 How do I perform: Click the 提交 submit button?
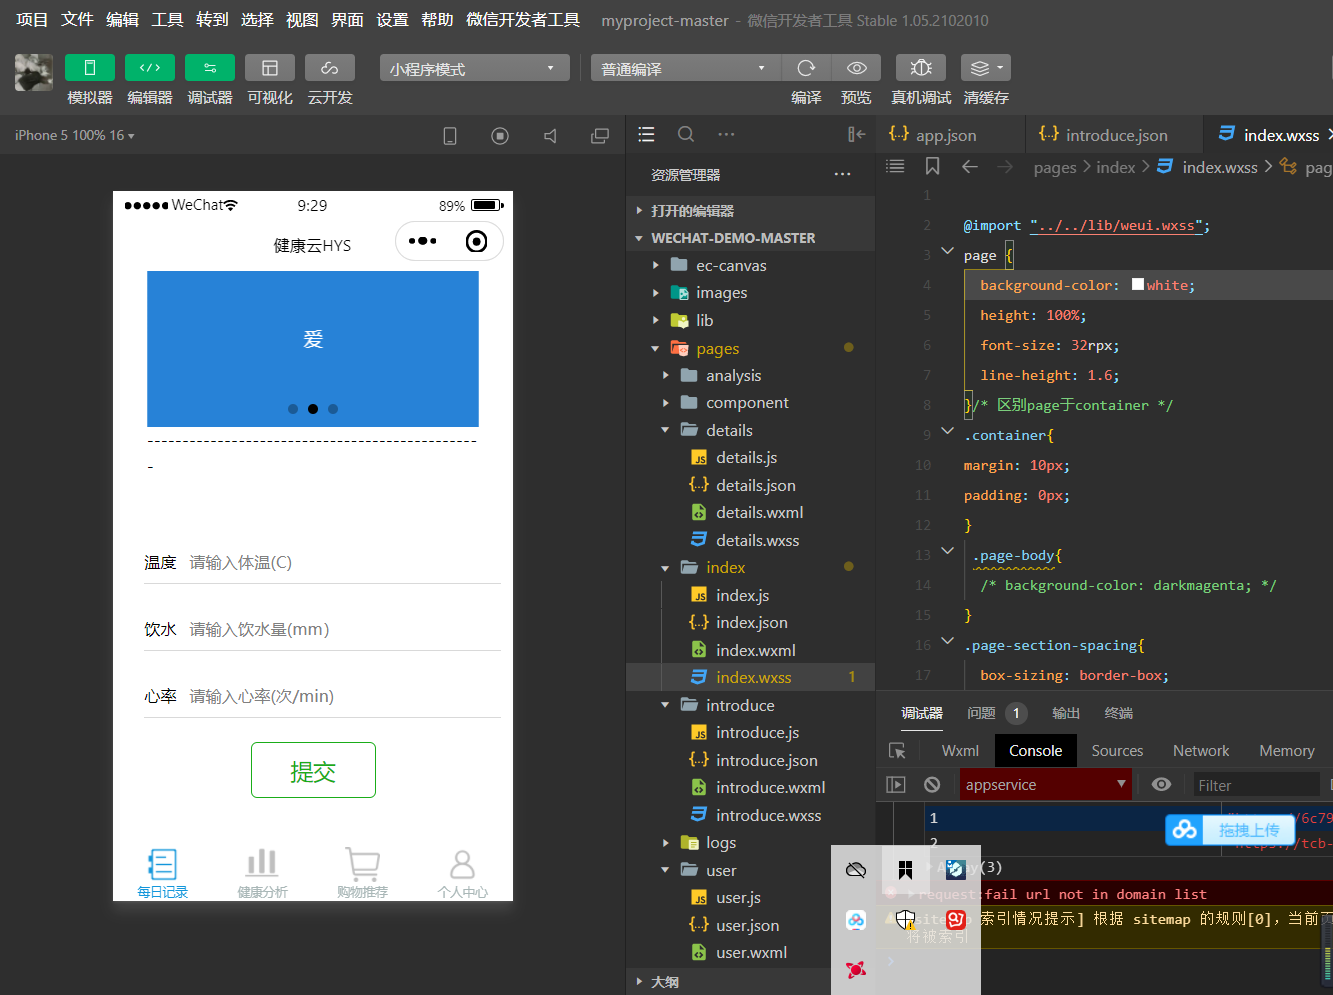tap(313, 770)
